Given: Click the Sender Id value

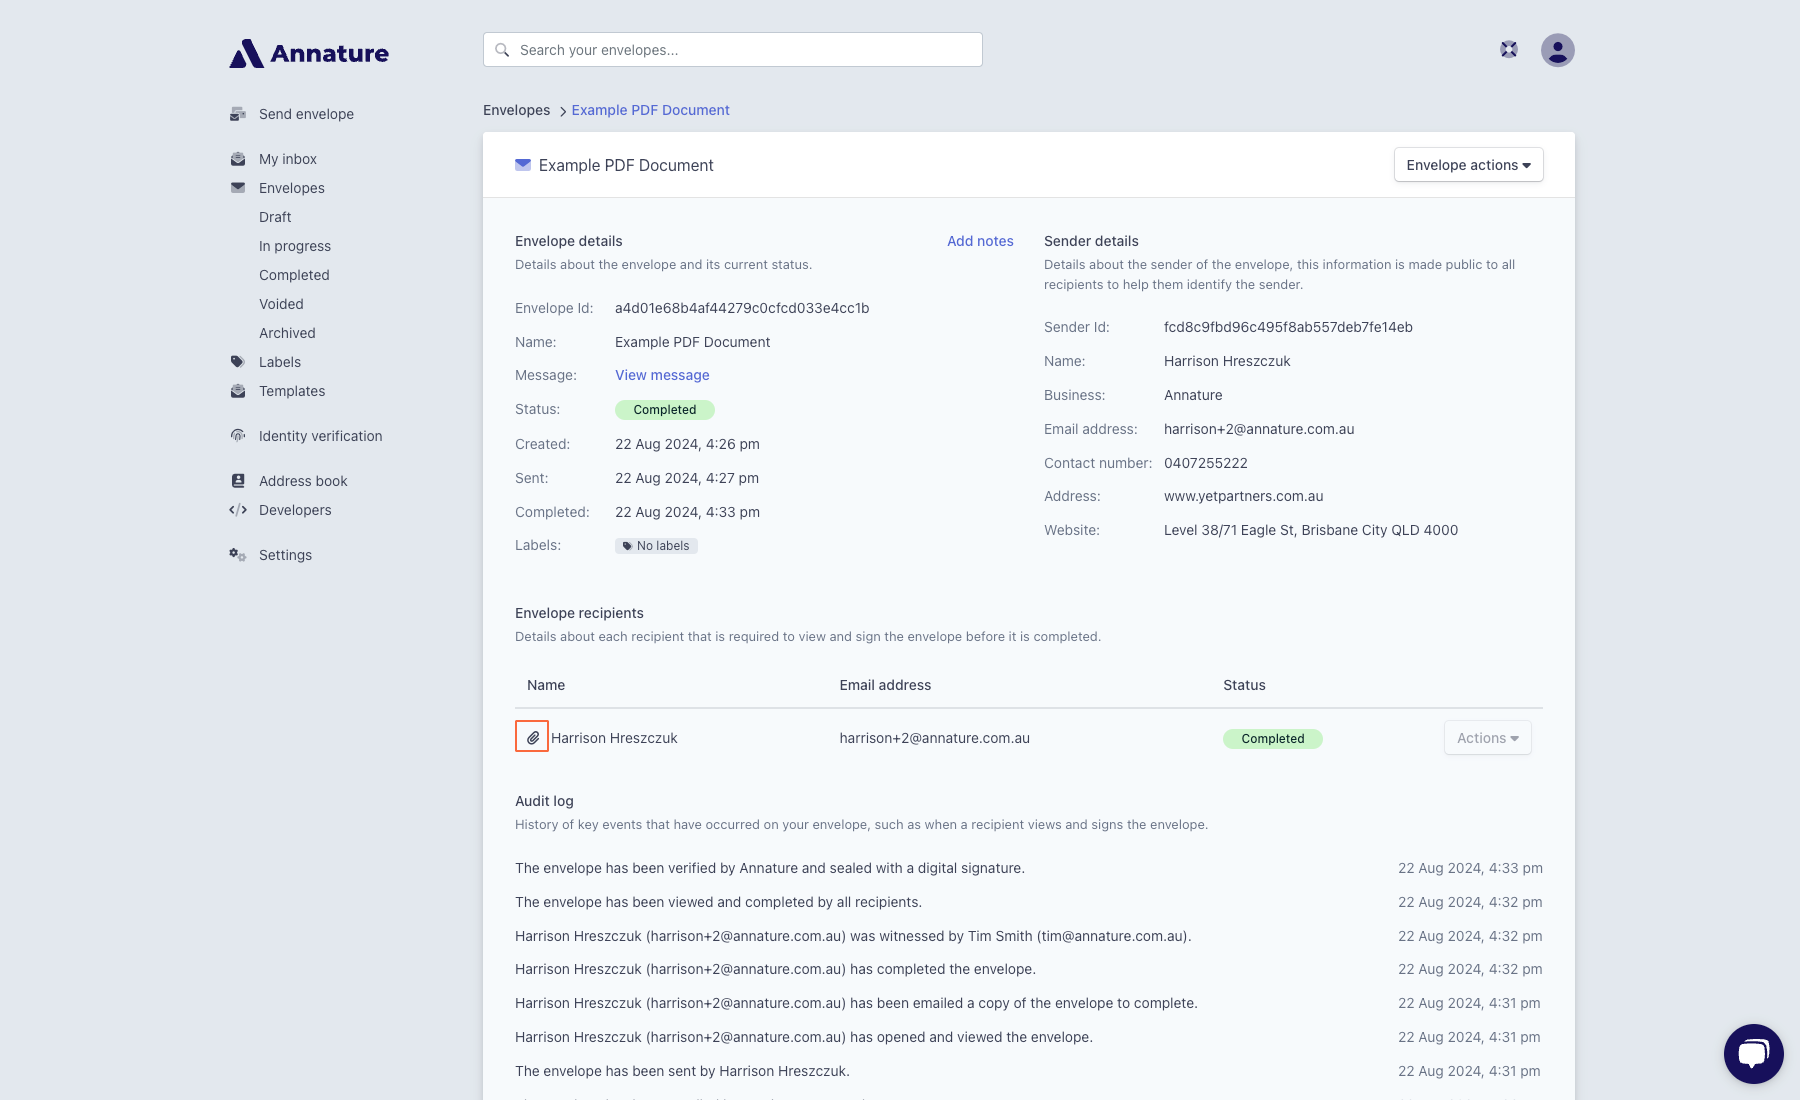Looking at the screenshot, I should point(1288,327).
